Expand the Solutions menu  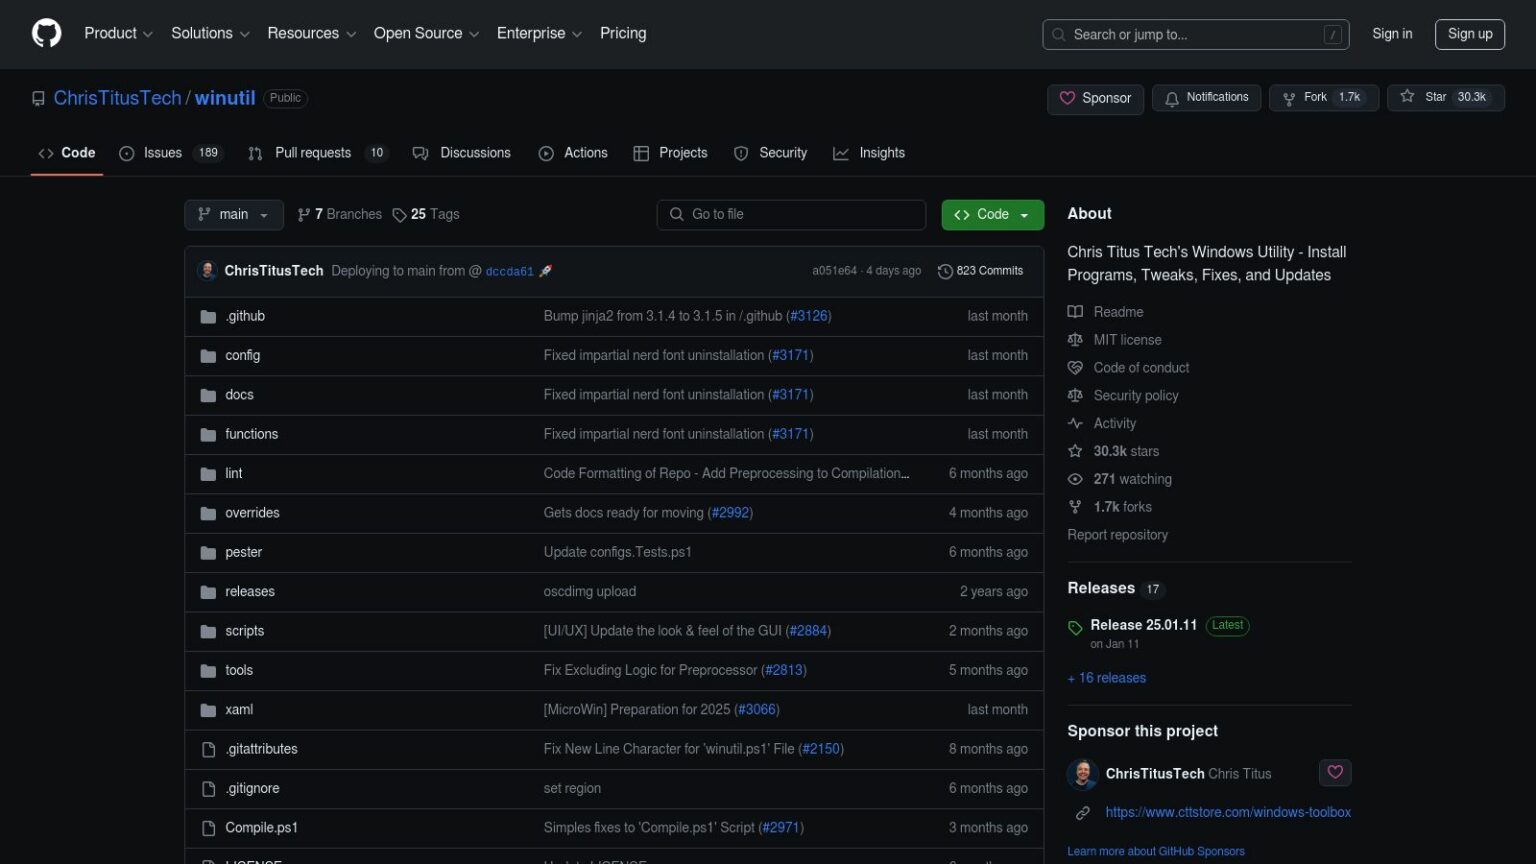click(x=210, y=33)
